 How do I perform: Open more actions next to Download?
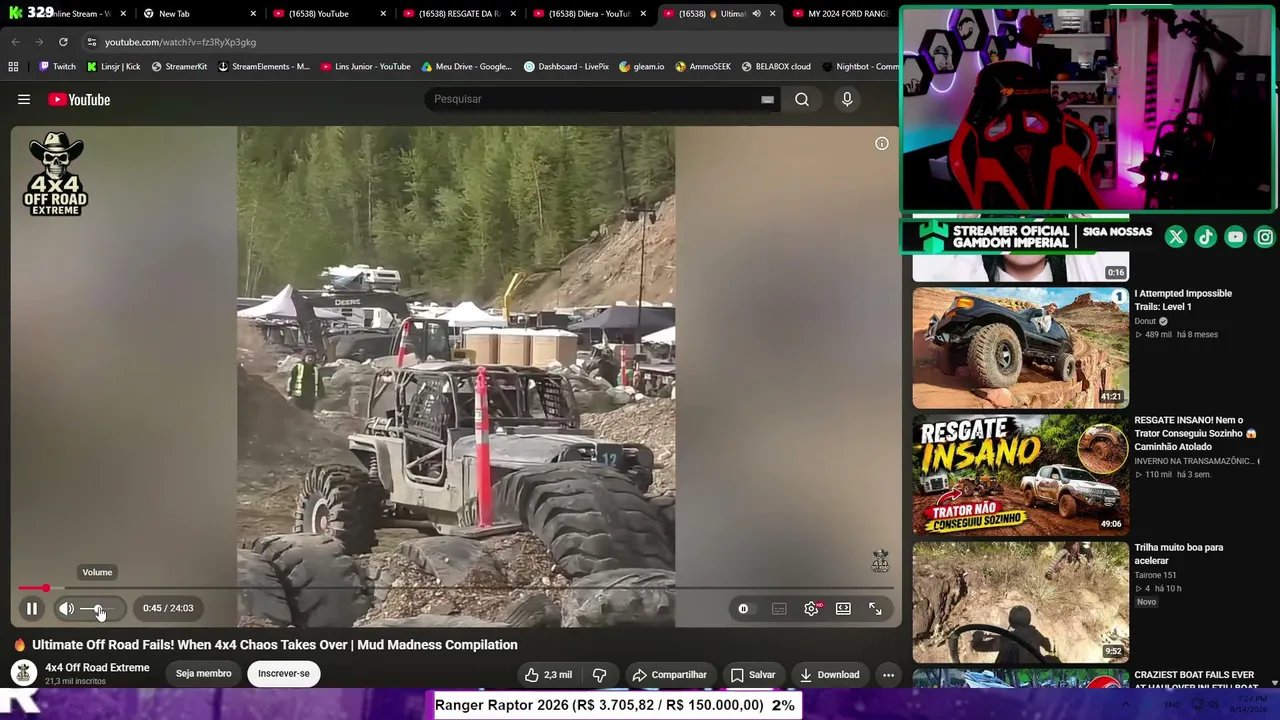click(x=888, y=675)
